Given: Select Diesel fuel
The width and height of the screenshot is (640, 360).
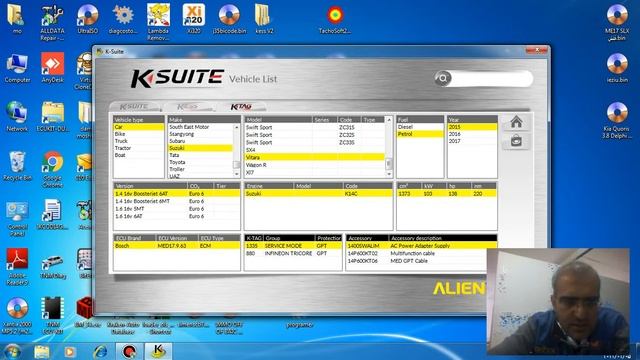Looking at the screenshot, I should coord(420,127).
